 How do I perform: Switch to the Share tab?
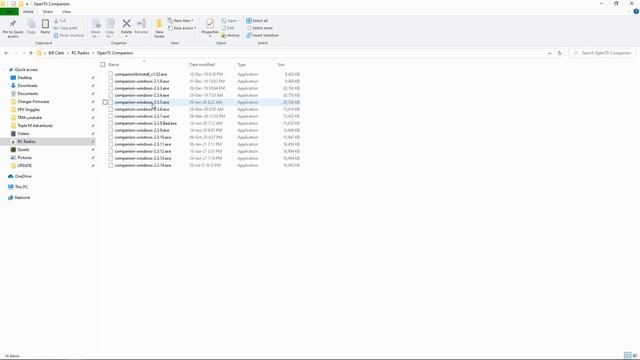pyautogui.click(x=48, y=12)
